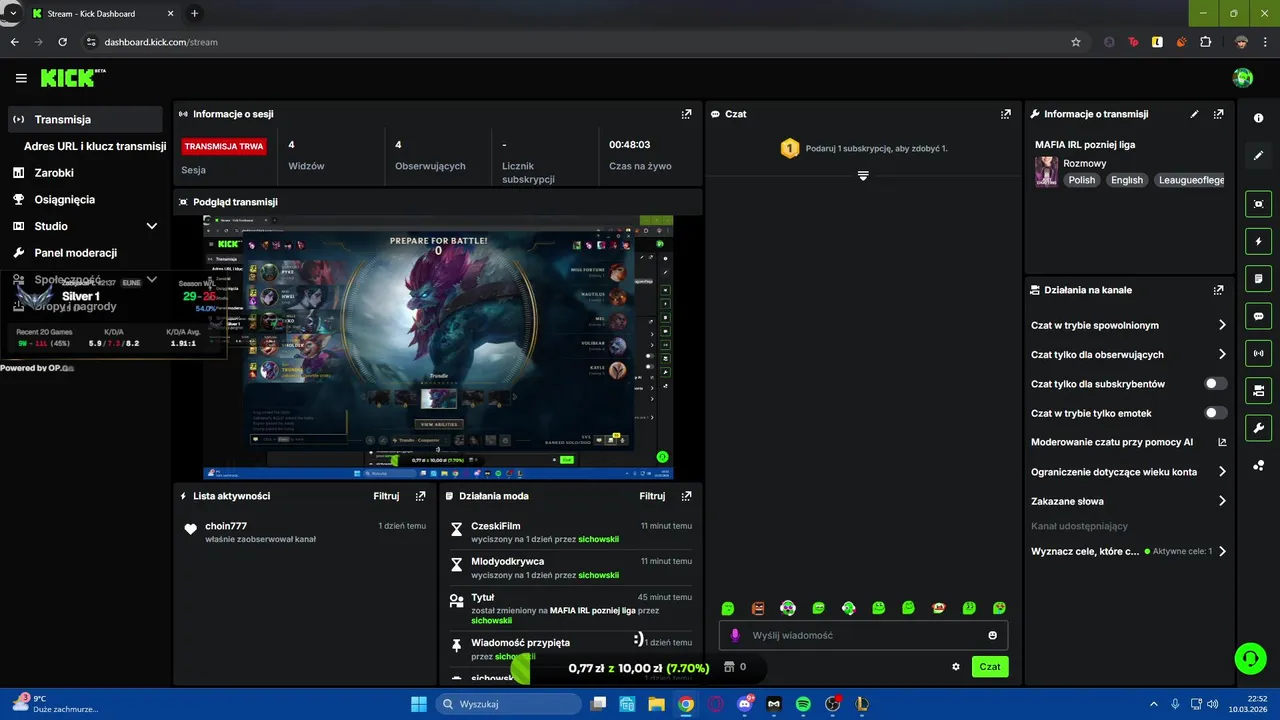This screenshot has height=720, width=1280.
Task: Open Spotify from the taskbar
Action: point(803,704)
